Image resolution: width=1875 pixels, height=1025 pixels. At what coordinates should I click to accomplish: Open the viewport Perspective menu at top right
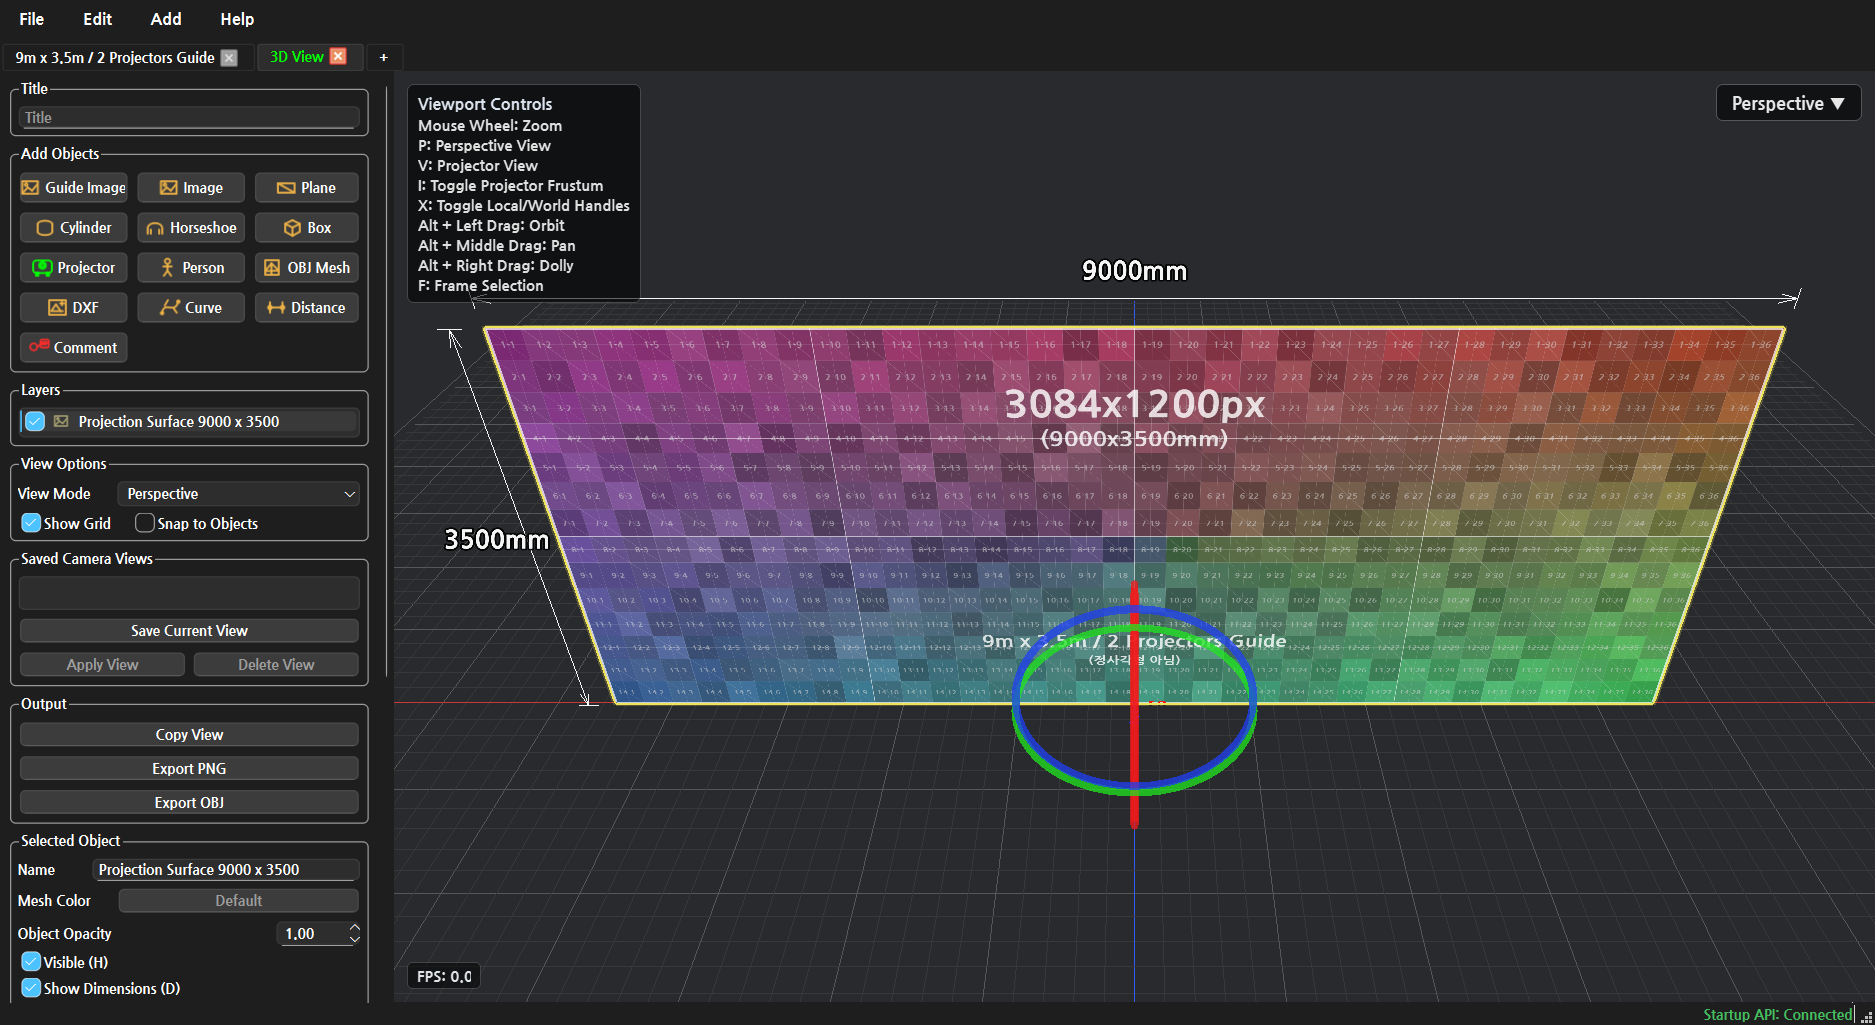[1788, 103]
